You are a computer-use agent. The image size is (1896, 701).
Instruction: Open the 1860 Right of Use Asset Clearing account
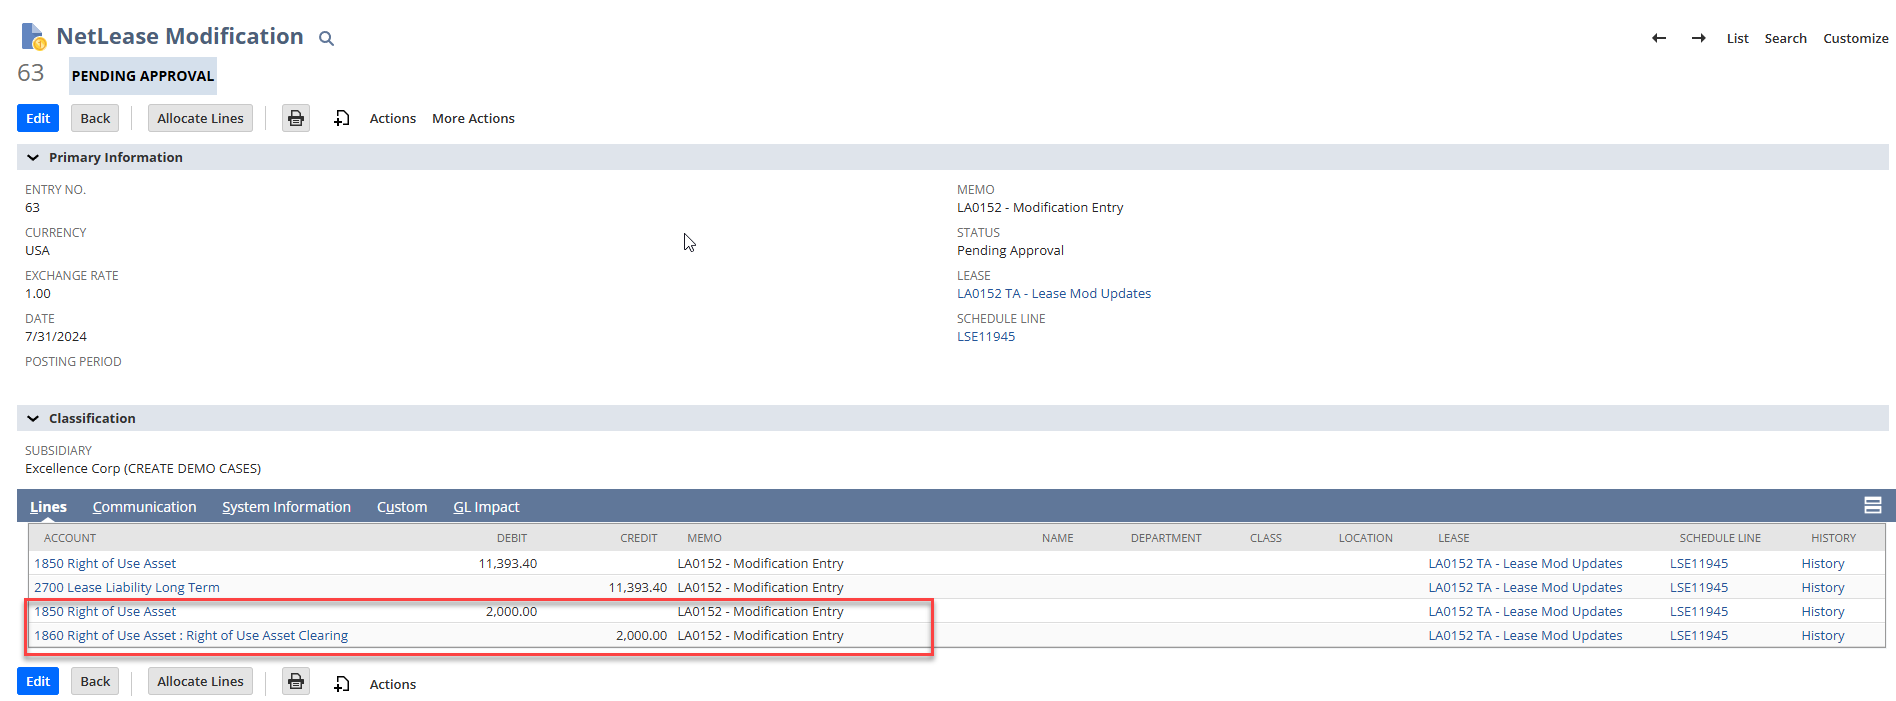[x=191, y=635]
